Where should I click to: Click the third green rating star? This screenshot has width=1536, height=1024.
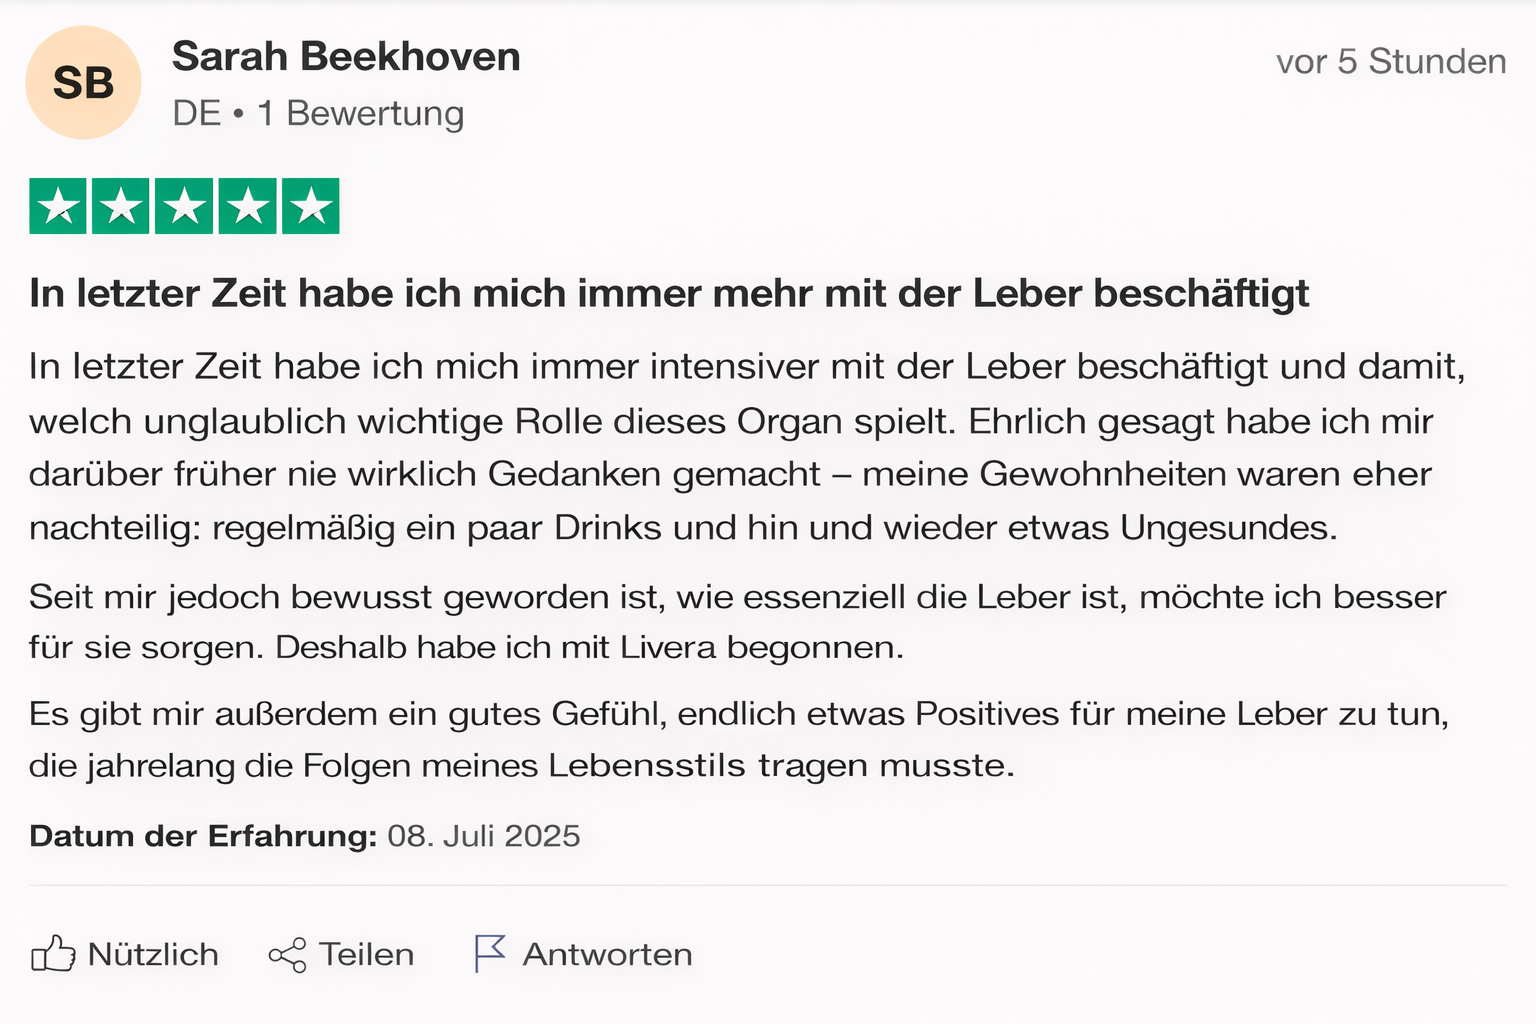click(185, 206)
